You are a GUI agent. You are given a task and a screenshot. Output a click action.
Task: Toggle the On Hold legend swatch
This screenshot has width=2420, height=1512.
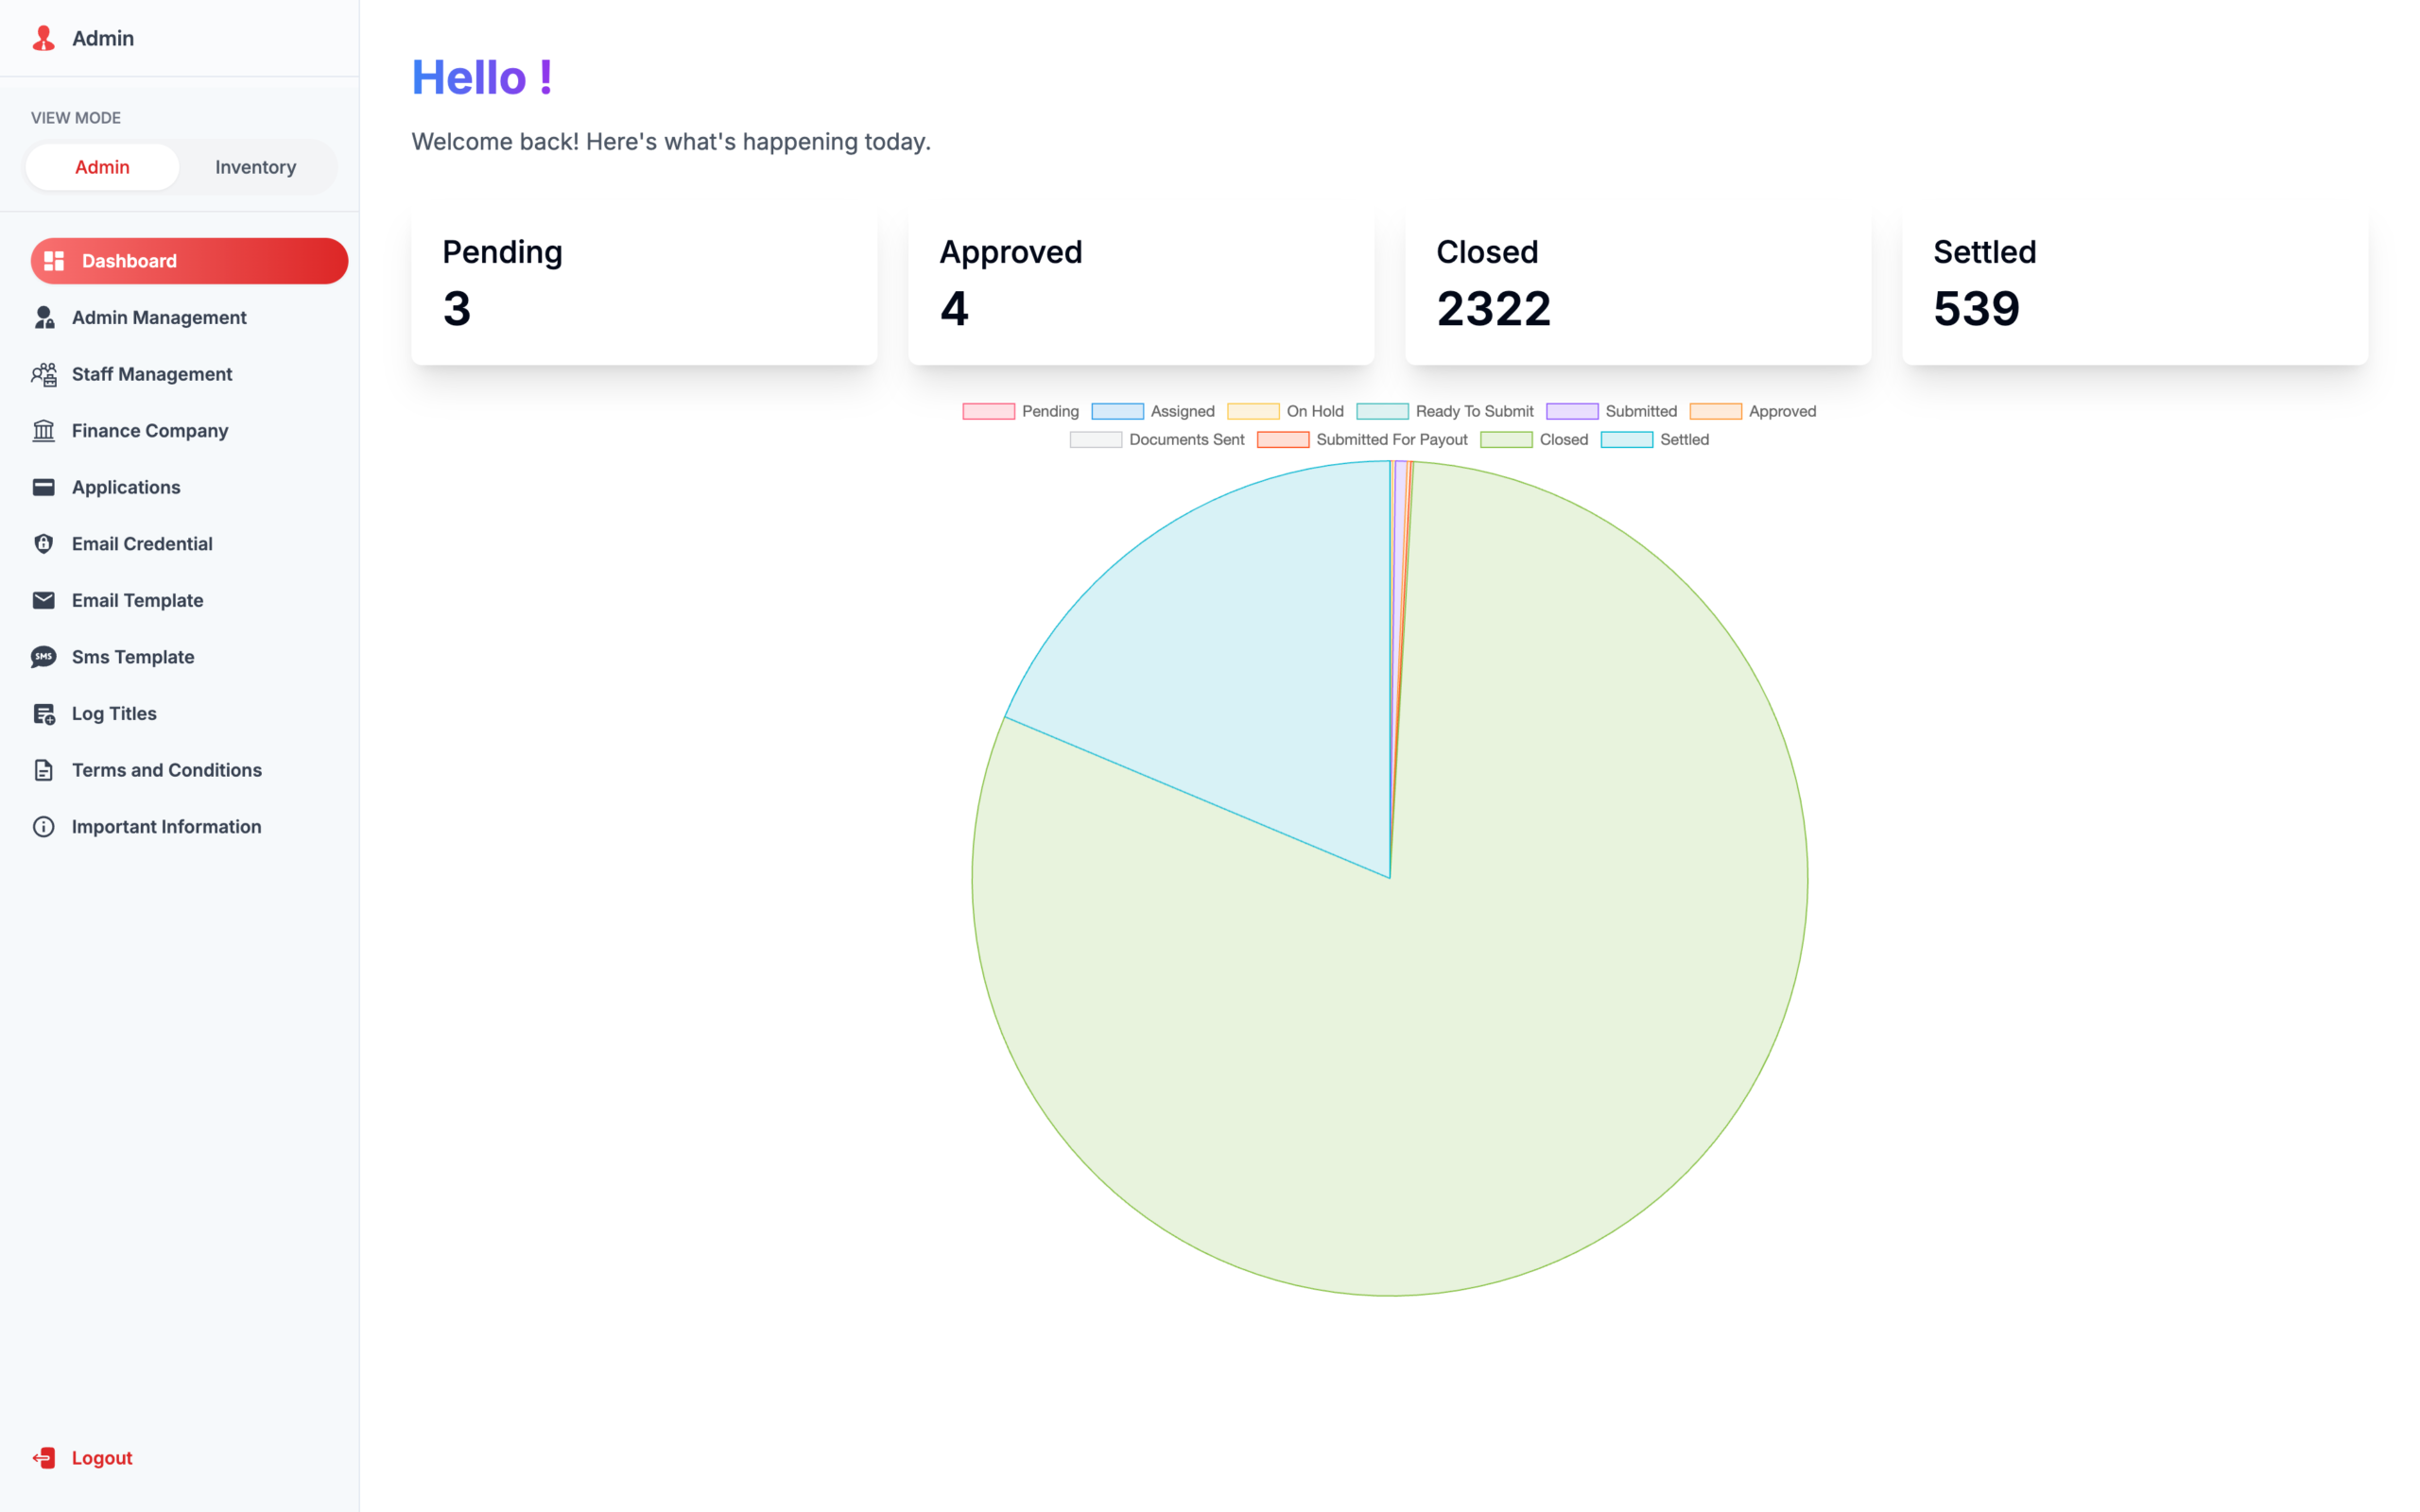coord(1253,412)
